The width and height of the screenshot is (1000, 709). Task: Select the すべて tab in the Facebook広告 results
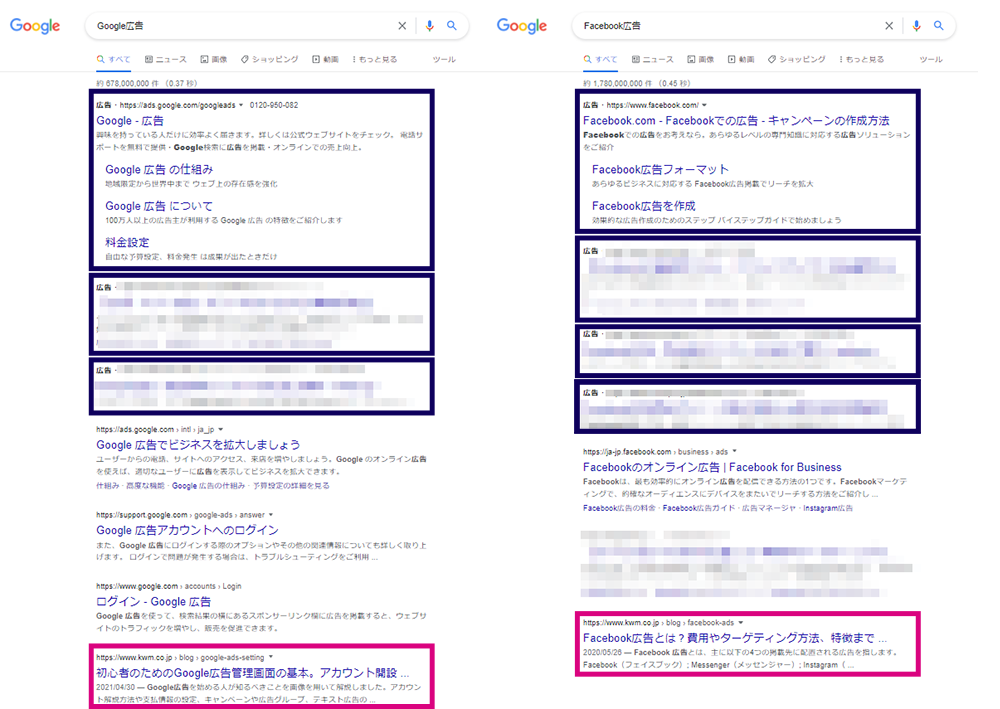pos(600,59)
